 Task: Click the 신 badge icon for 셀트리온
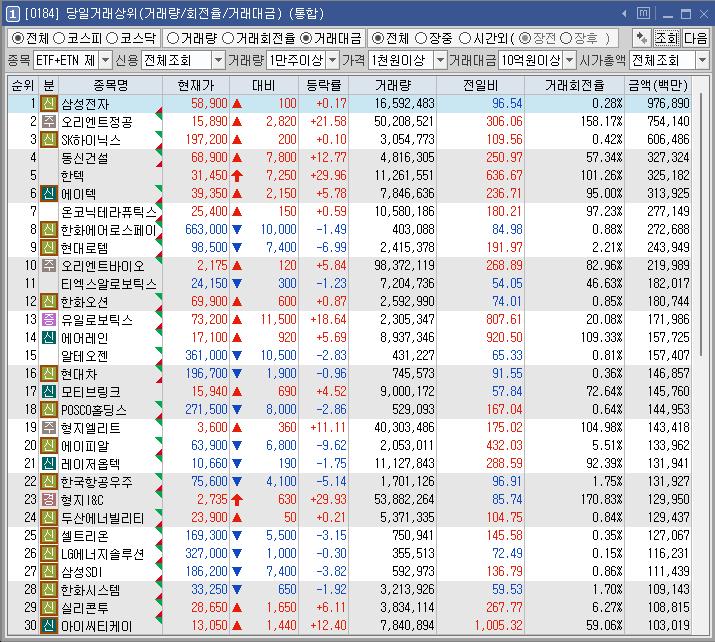48,535
